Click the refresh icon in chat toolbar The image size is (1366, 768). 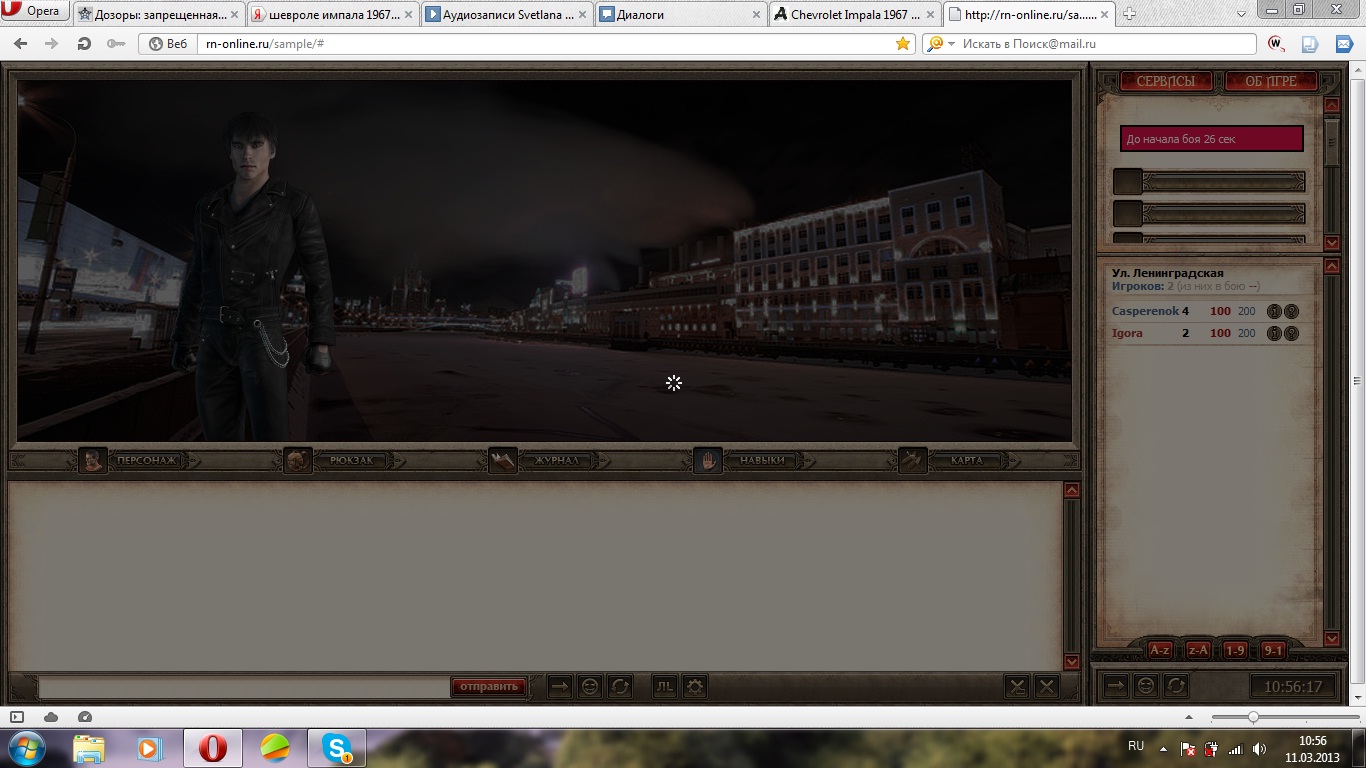(620, 687)
